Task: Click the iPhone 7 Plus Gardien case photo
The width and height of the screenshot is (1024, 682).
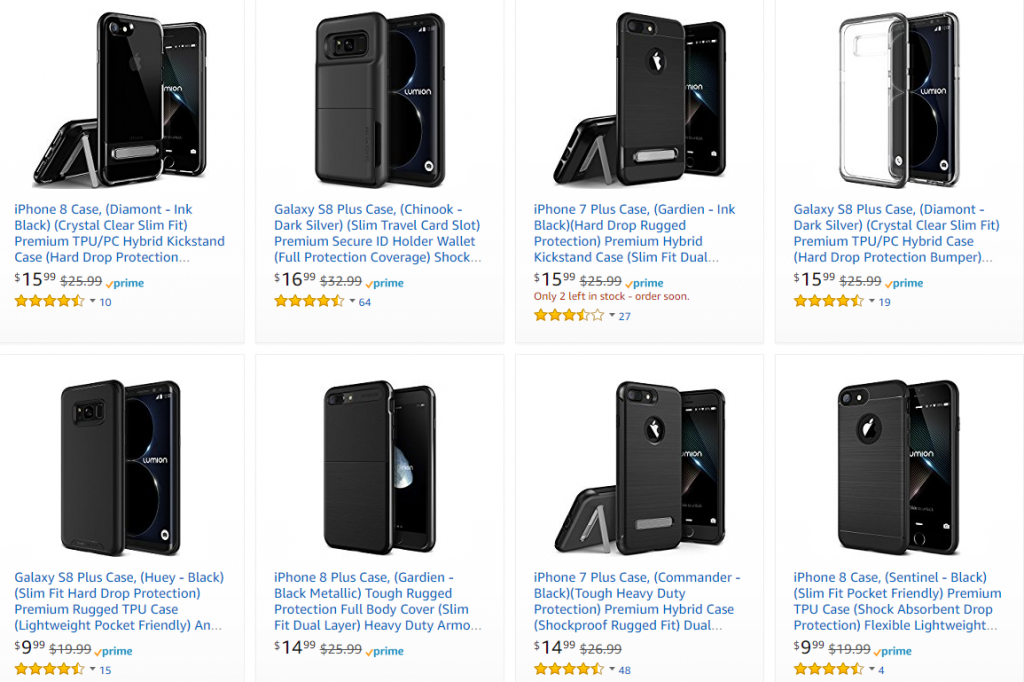Action: point(640,98)
